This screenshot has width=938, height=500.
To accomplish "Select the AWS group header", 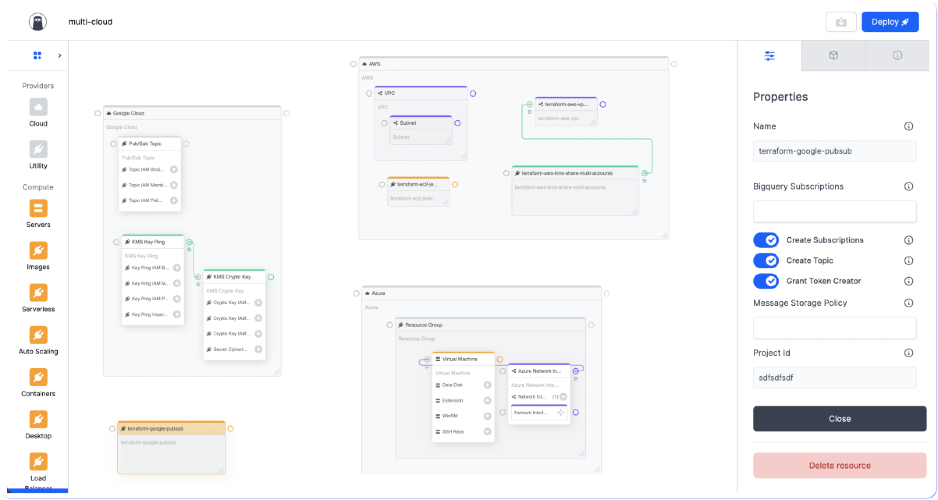I will [x=513, y=64].
